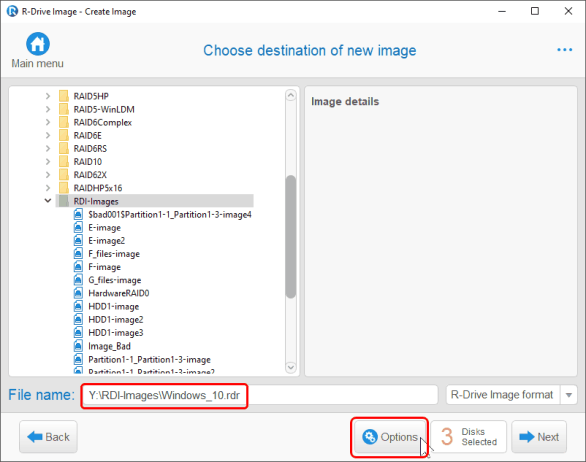Select the HDD1-image2 file name
586x462 pixels.
pos(115,320)
